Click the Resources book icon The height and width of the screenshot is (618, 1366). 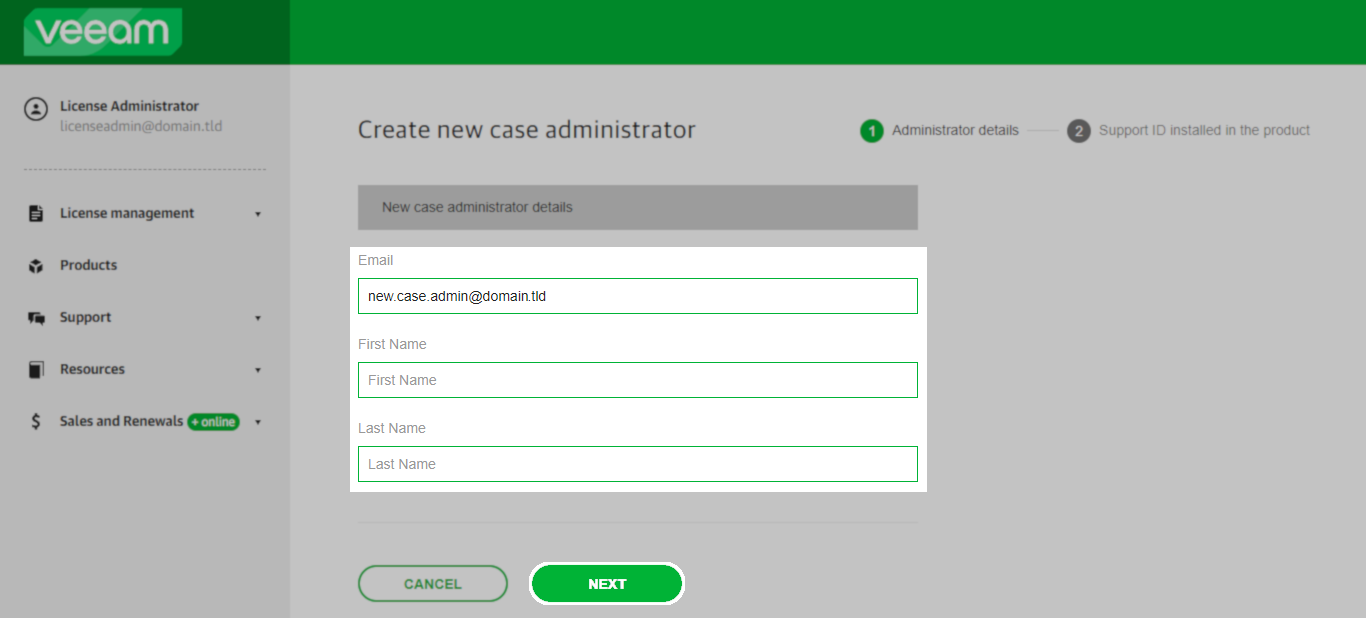click(x=36, y=370)
